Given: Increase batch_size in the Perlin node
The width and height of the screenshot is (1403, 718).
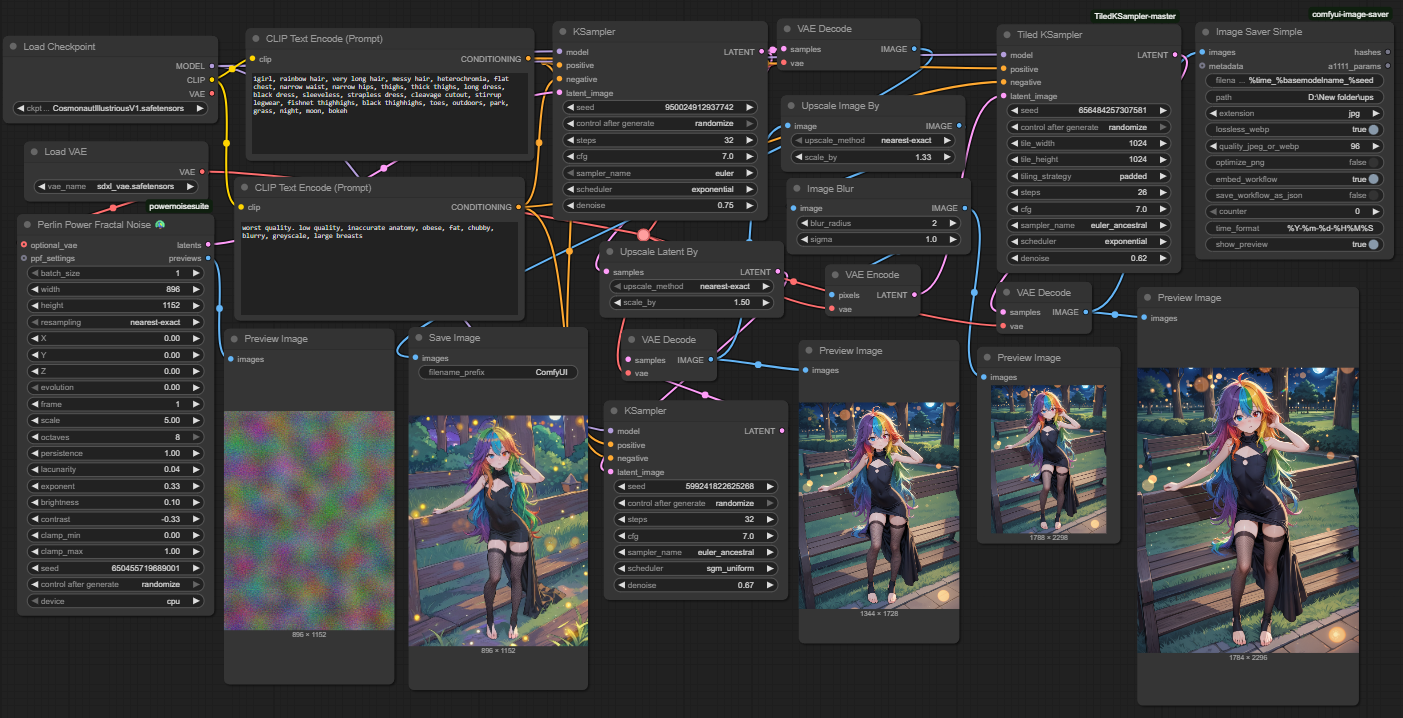Looking at the screenshot, I should pyautogui.click(x=196, y=273).
